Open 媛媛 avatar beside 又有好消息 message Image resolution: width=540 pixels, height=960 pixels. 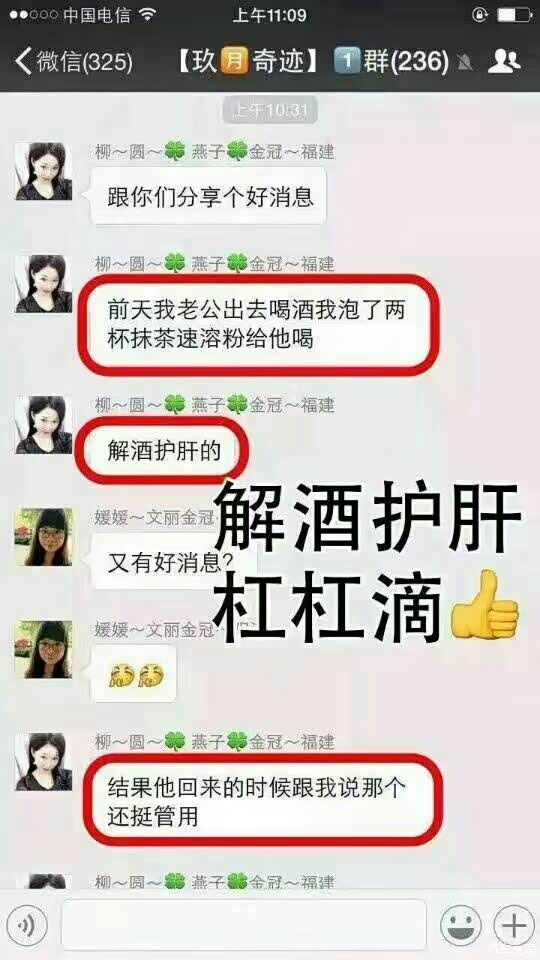[x=43, y=537]
